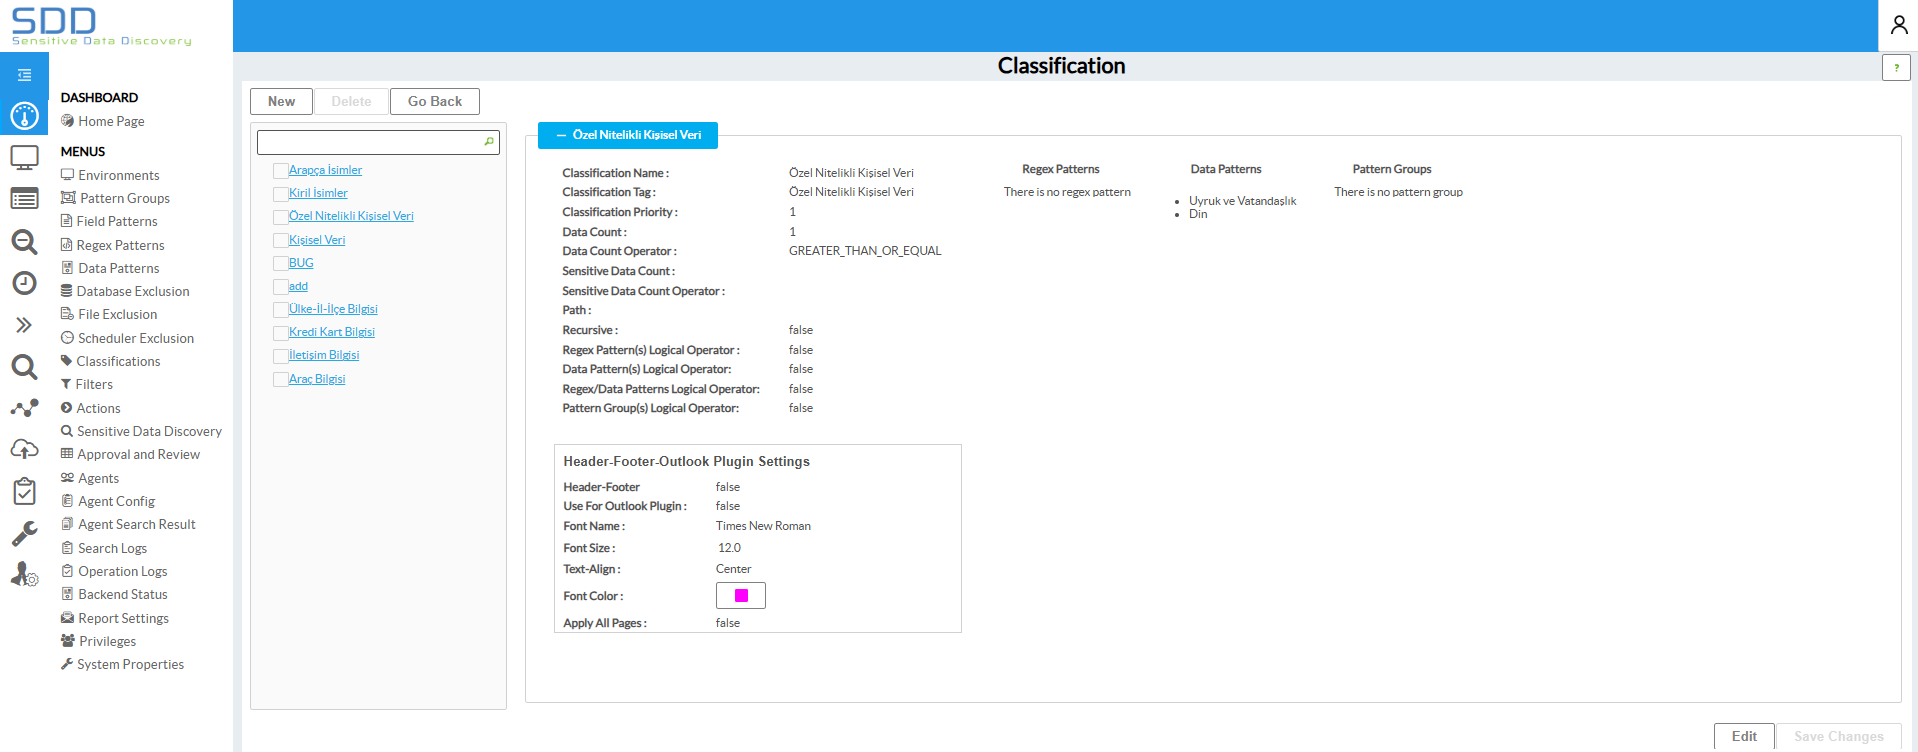This screenshot has height=752, width=1918.
Task: Click the wrench tools sidebar icon
Action: coord(24,533)
